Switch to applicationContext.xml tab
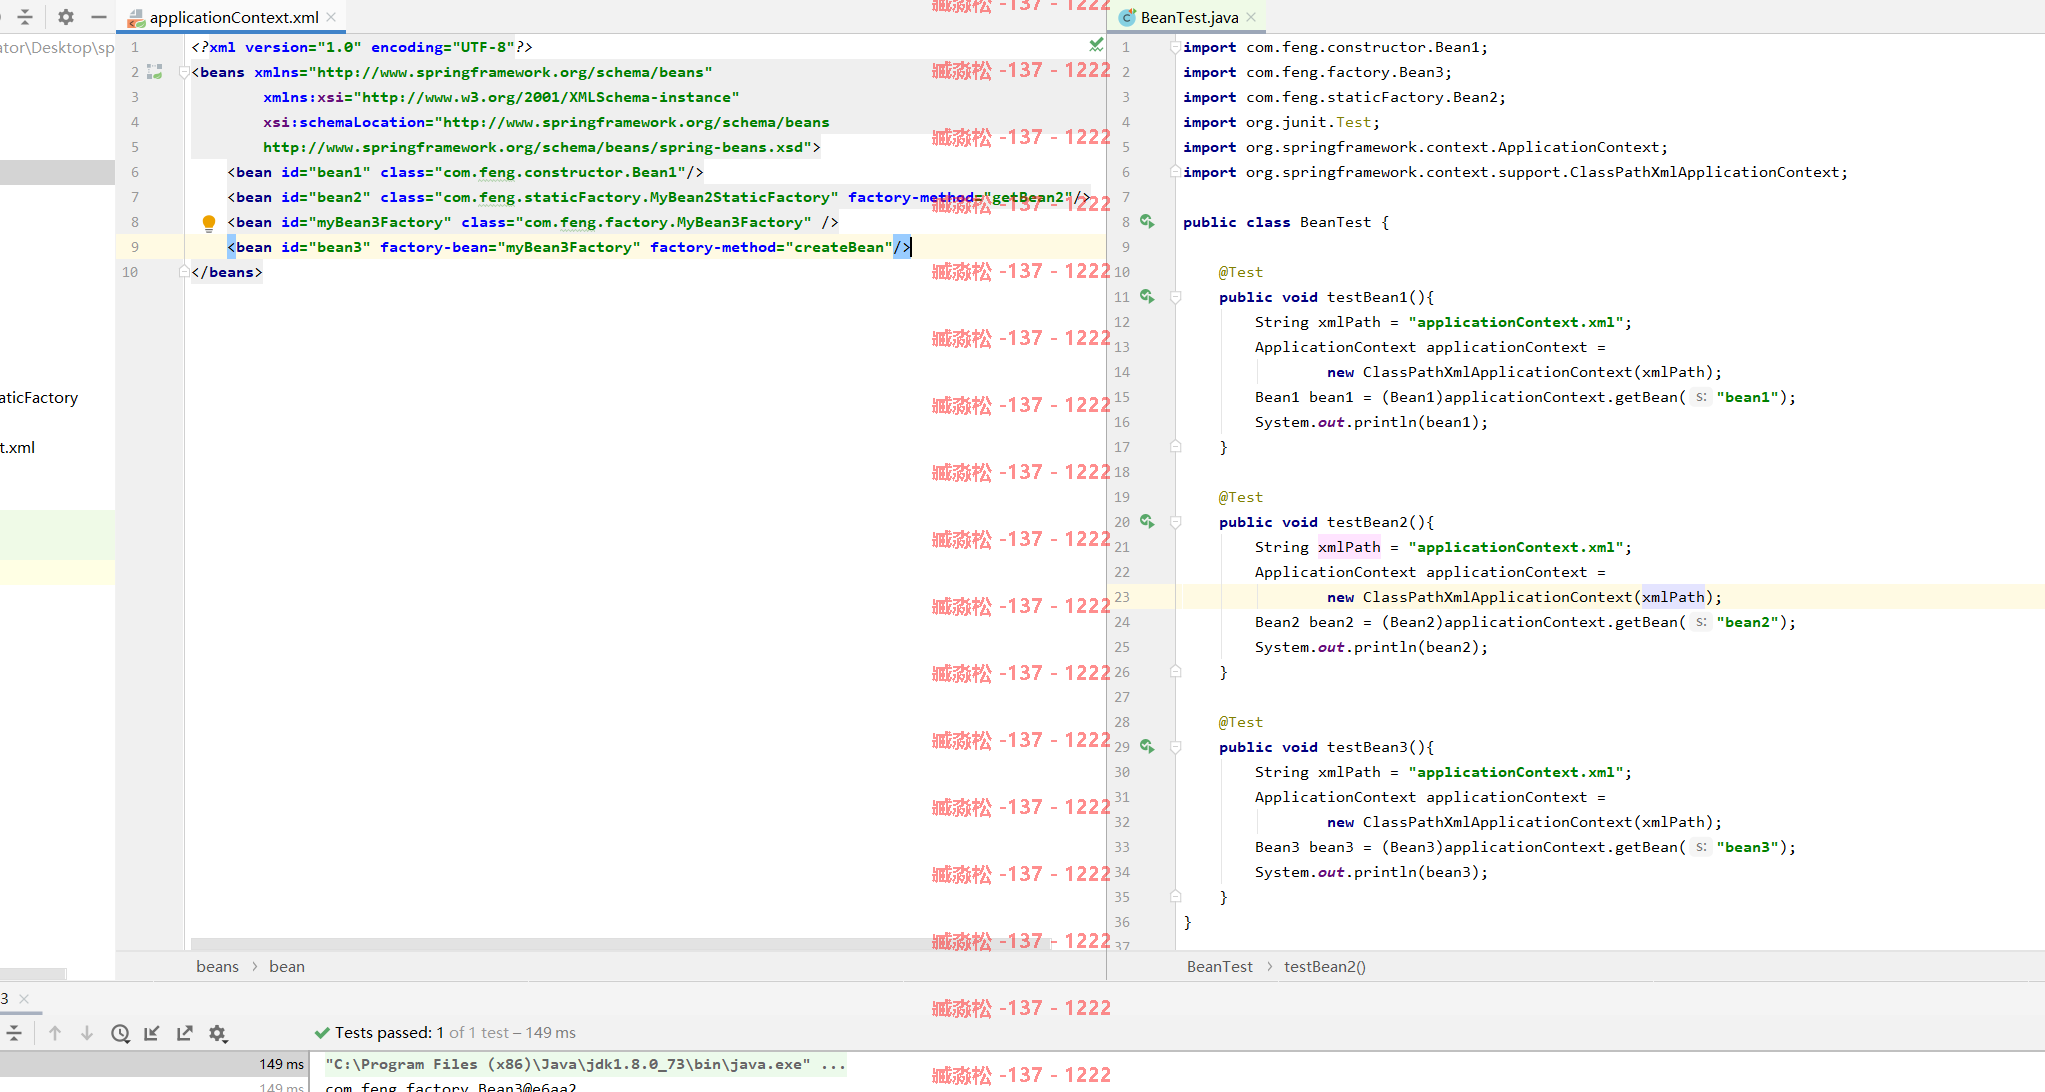This screenshot has height=1092, width=2045. (233, 17)
